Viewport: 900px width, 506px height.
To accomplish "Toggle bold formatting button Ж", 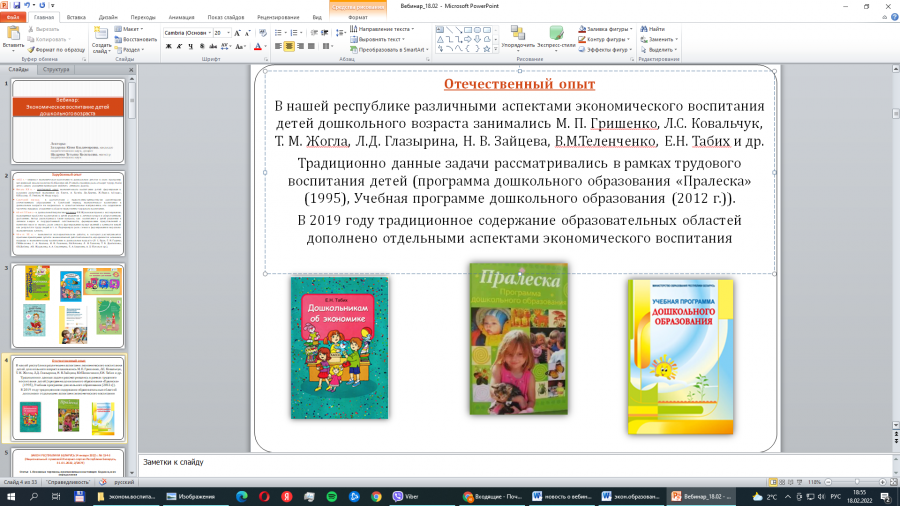I will point(169,46).
